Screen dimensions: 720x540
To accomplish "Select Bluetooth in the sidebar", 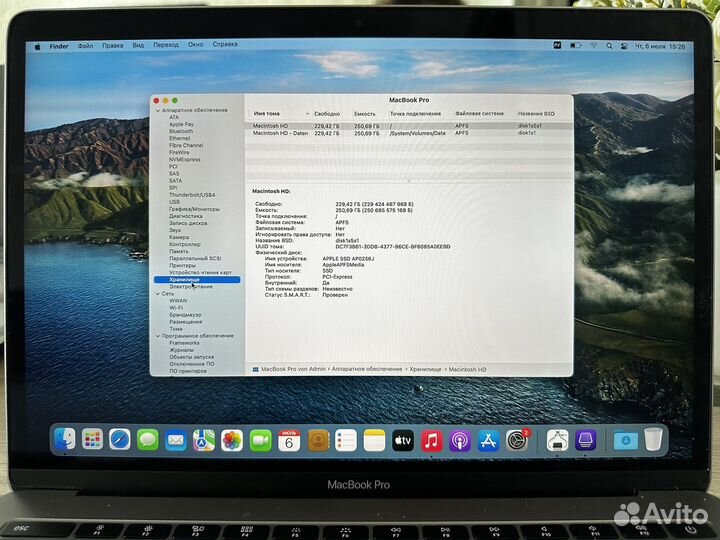I will [181, 131].
